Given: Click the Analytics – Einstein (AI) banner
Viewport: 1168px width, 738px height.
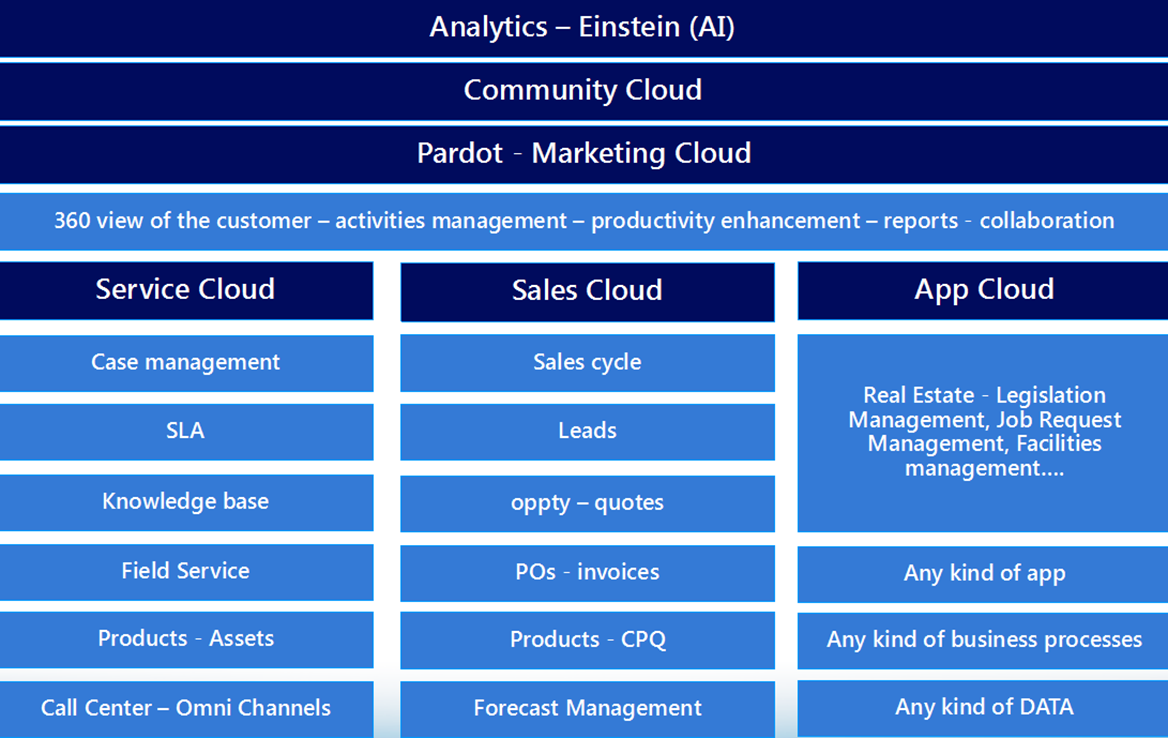Looking at the screenshot, I should pyautogui.click(x=583, y=27).
